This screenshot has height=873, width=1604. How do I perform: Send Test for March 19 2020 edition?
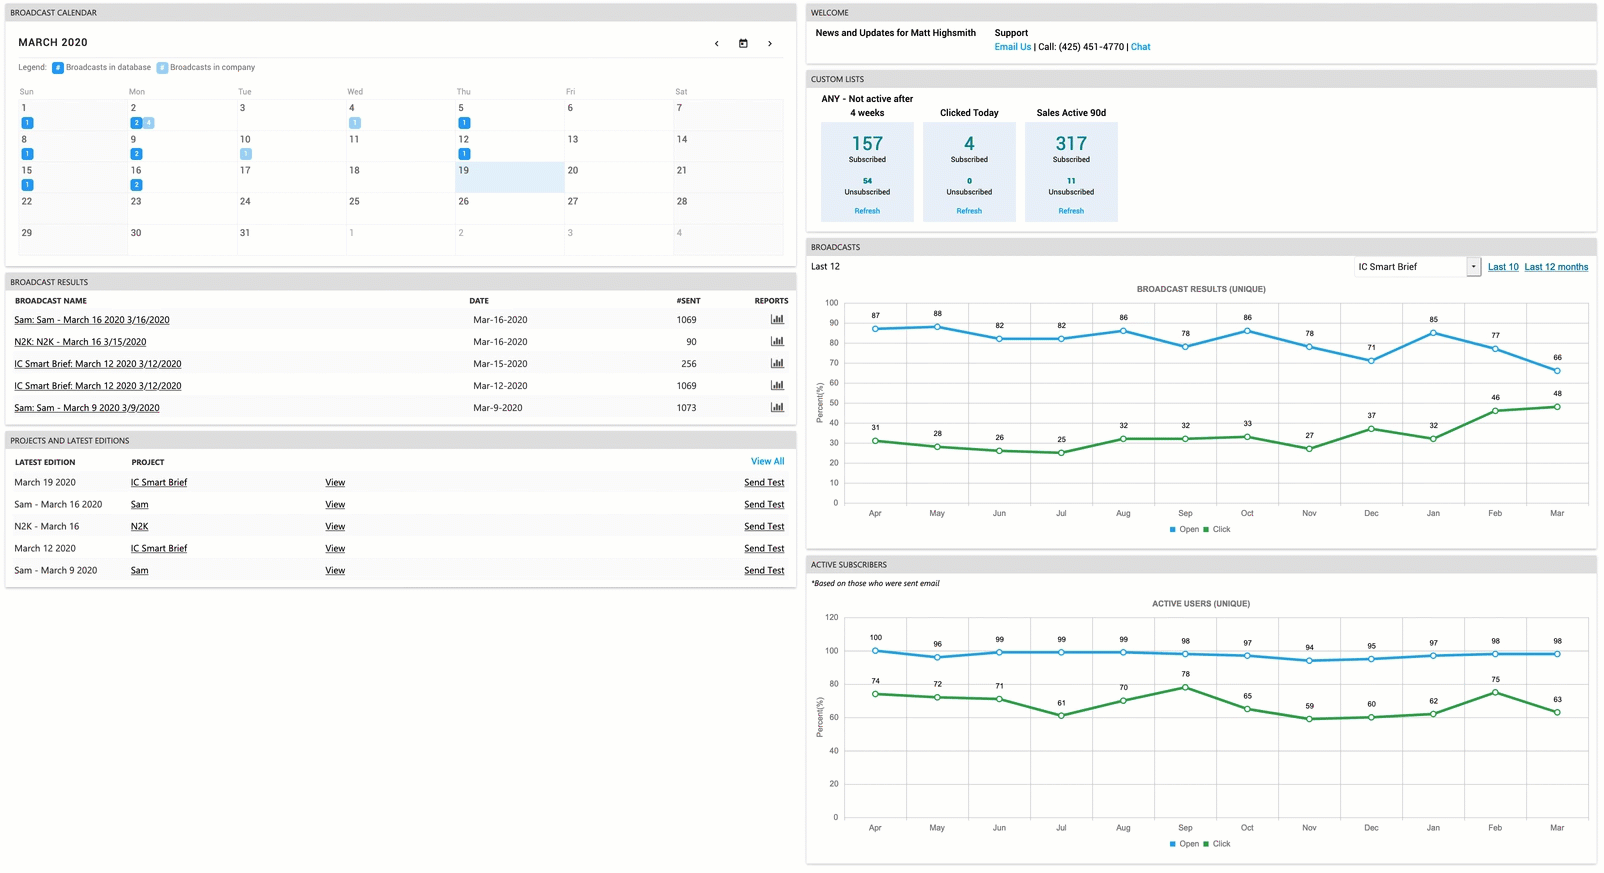764,483
